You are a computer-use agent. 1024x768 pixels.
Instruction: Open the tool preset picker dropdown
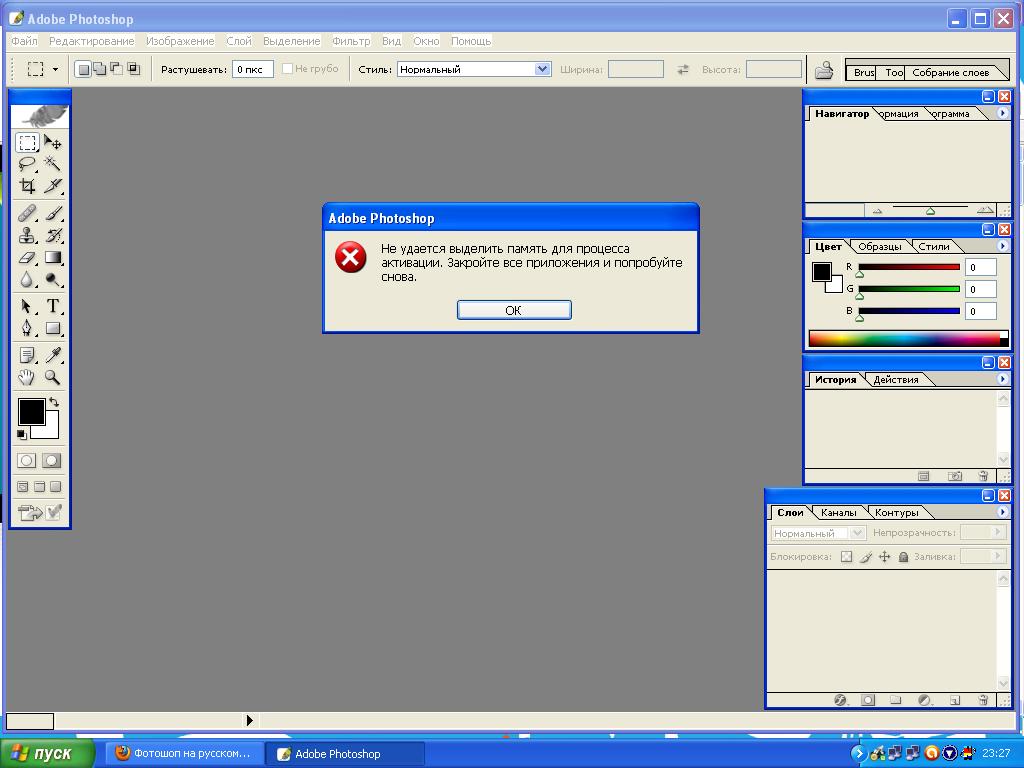coord(56,69)
